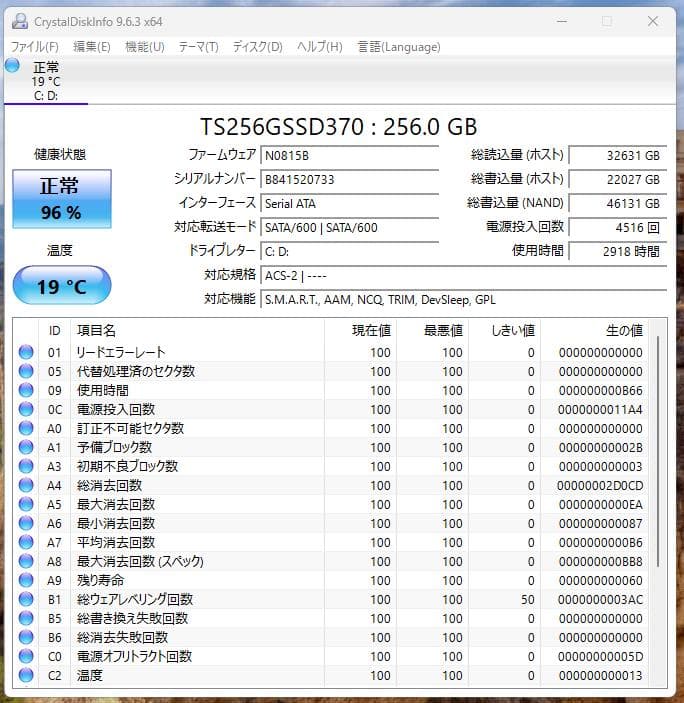This screenshot has width=684, height=703.
Task: Click status orb for 0C 電源投入回数 row
Action: 26,409
